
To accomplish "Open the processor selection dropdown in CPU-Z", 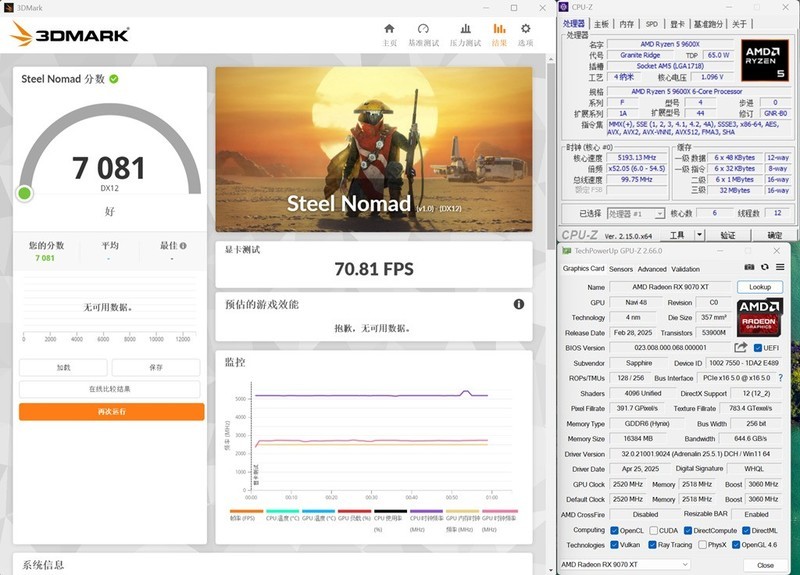I will (636, 213).
